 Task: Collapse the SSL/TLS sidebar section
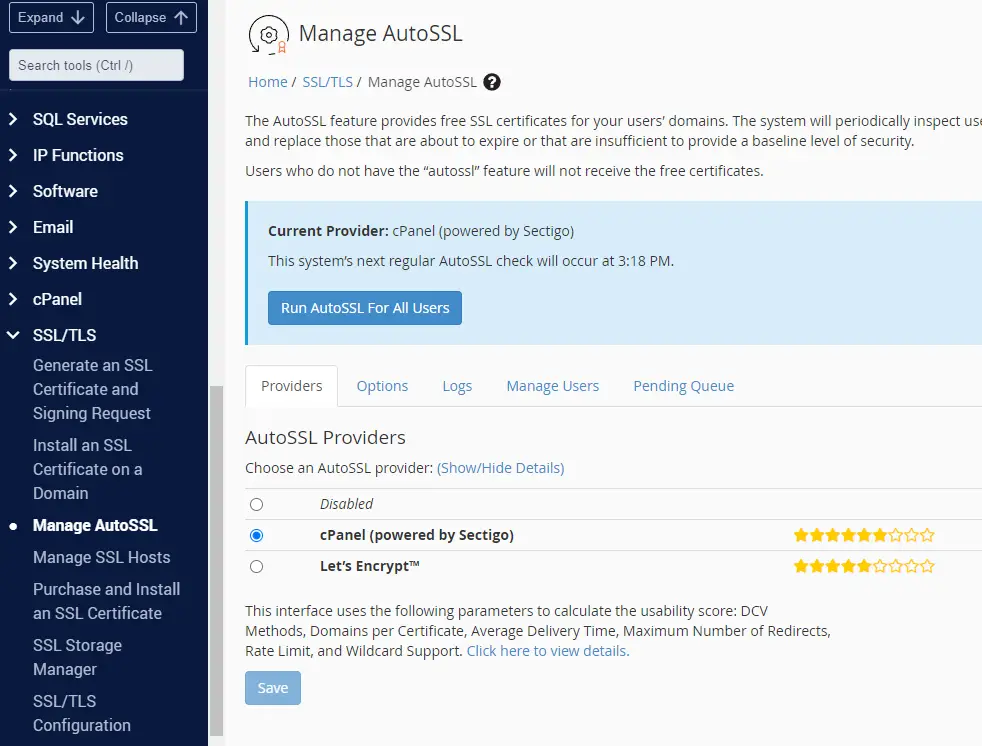pos(13,335)
